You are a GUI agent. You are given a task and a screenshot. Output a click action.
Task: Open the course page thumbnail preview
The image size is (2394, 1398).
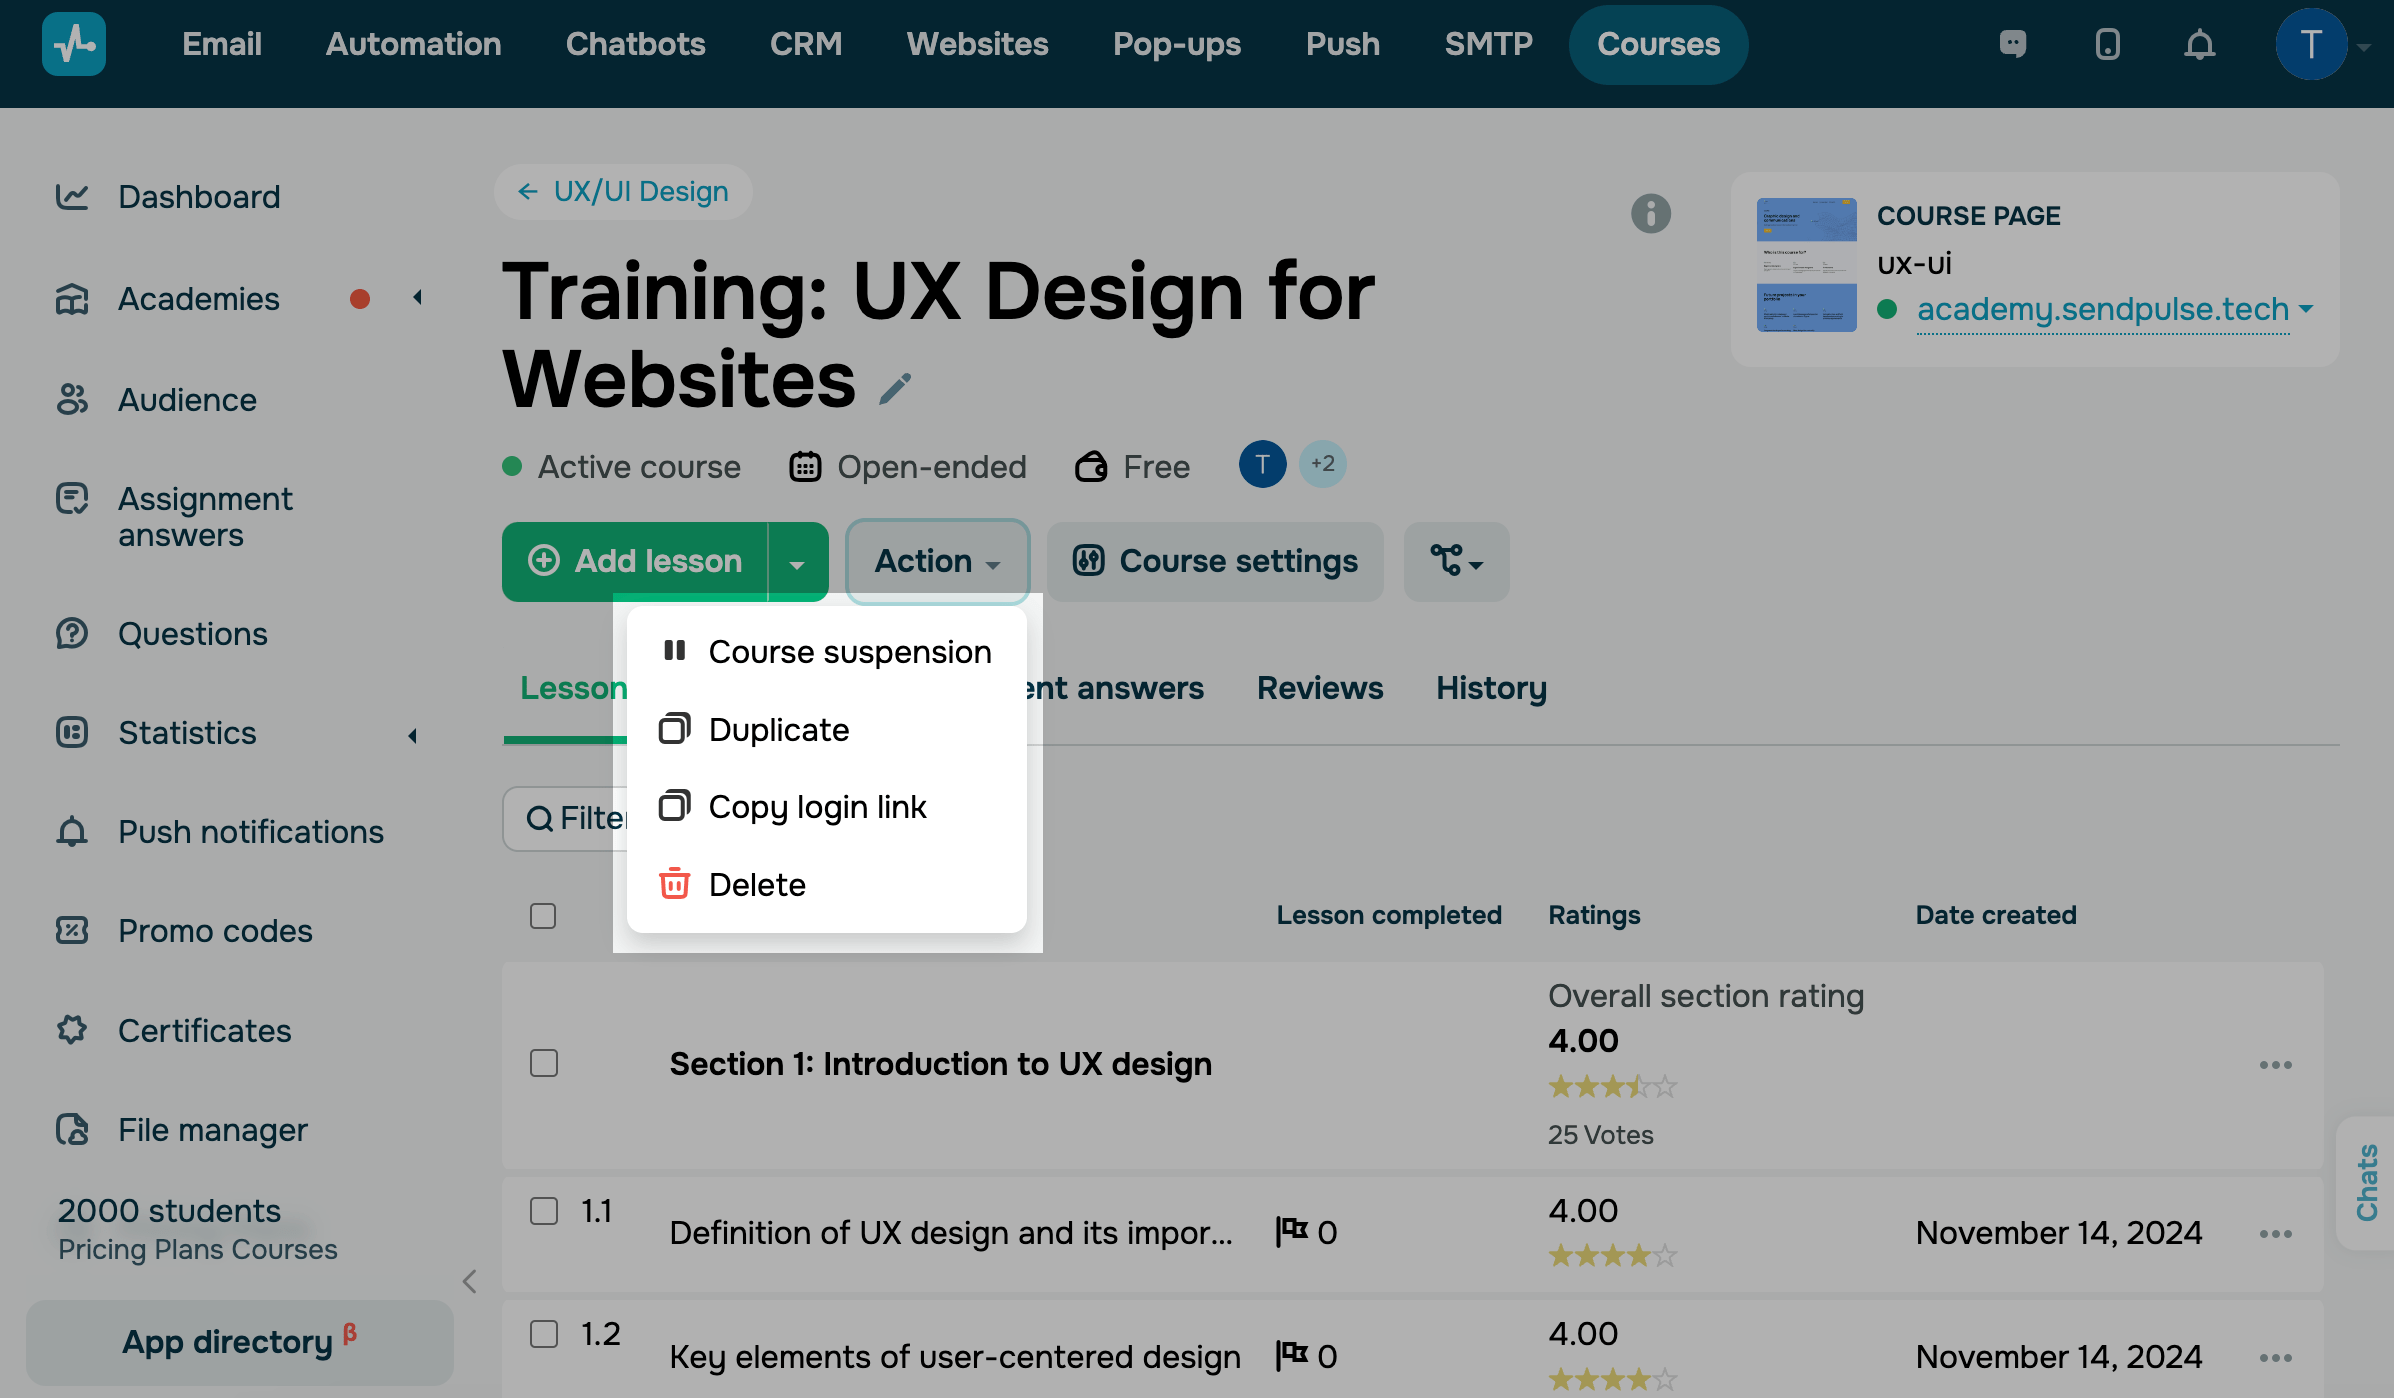(1806, 265)
